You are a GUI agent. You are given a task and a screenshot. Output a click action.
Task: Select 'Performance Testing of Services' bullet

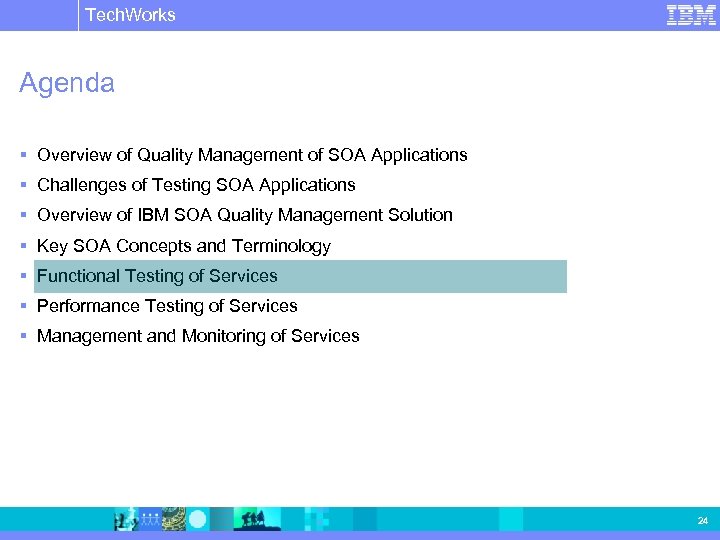coord(167,306)
